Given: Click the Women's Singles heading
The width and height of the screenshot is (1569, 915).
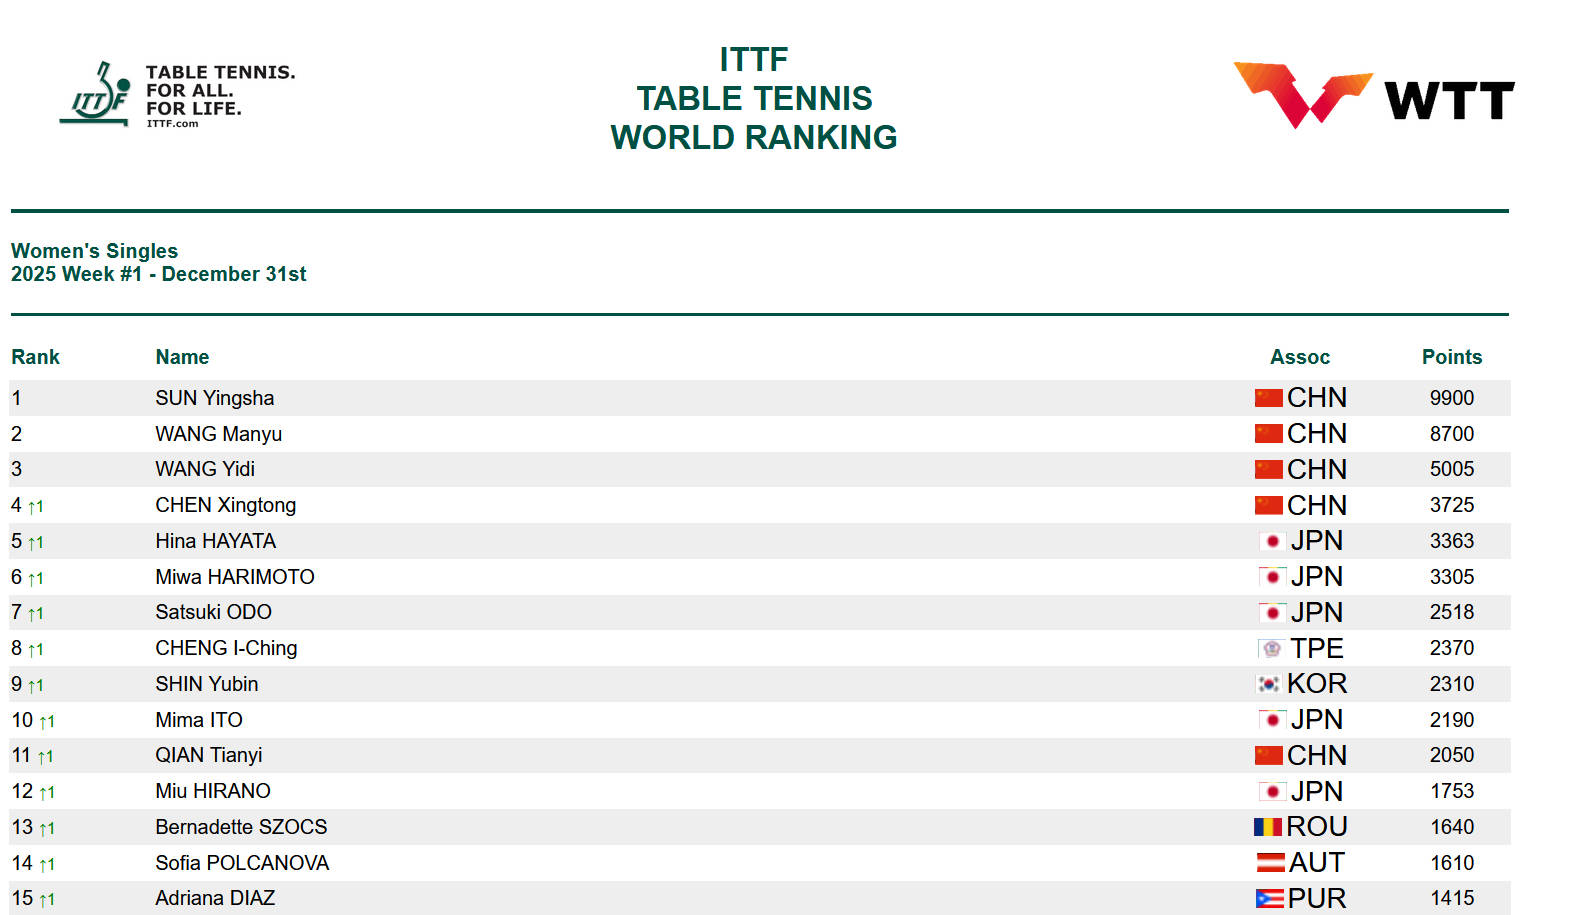Looking at the screenshot, I should tap(94, 251).
